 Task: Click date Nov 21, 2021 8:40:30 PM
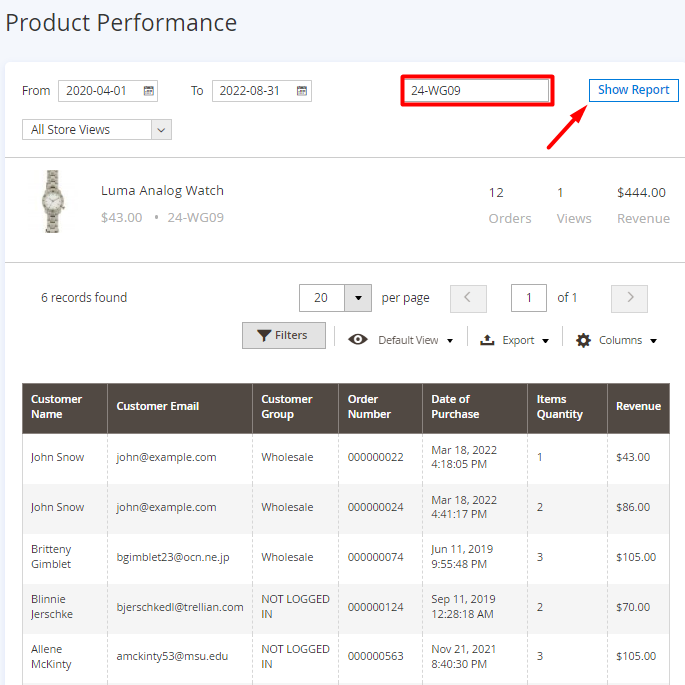coord(464,656)
